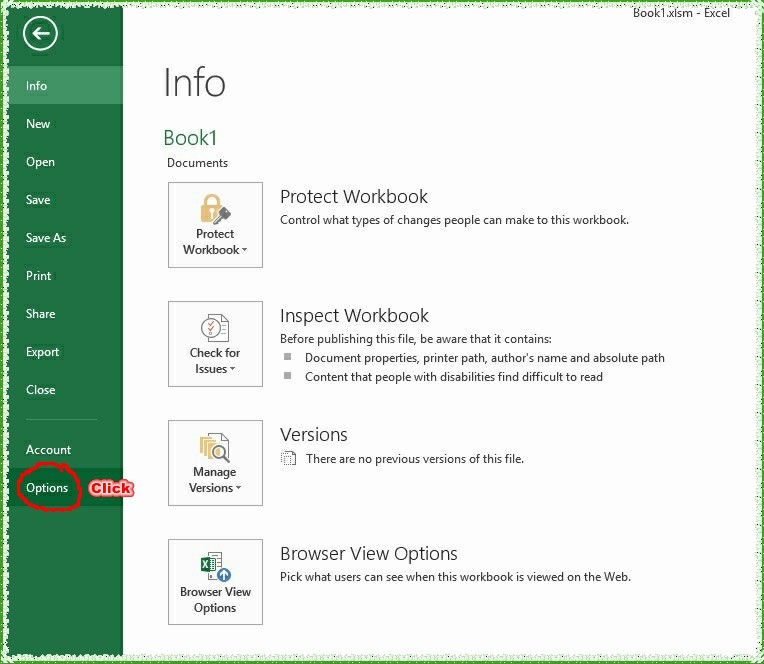This screenshot has width=764, height=664.
Task: Select Share from the sidebar menu
Action: pos(66,313)
